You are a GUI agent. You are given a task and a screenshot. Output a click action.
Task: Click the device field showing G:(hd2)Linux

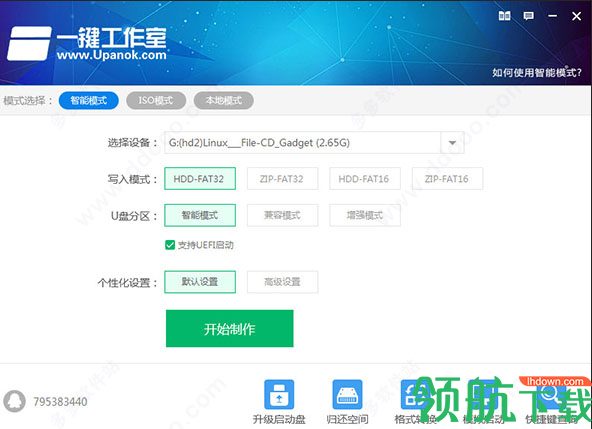[x=302, y=143]
